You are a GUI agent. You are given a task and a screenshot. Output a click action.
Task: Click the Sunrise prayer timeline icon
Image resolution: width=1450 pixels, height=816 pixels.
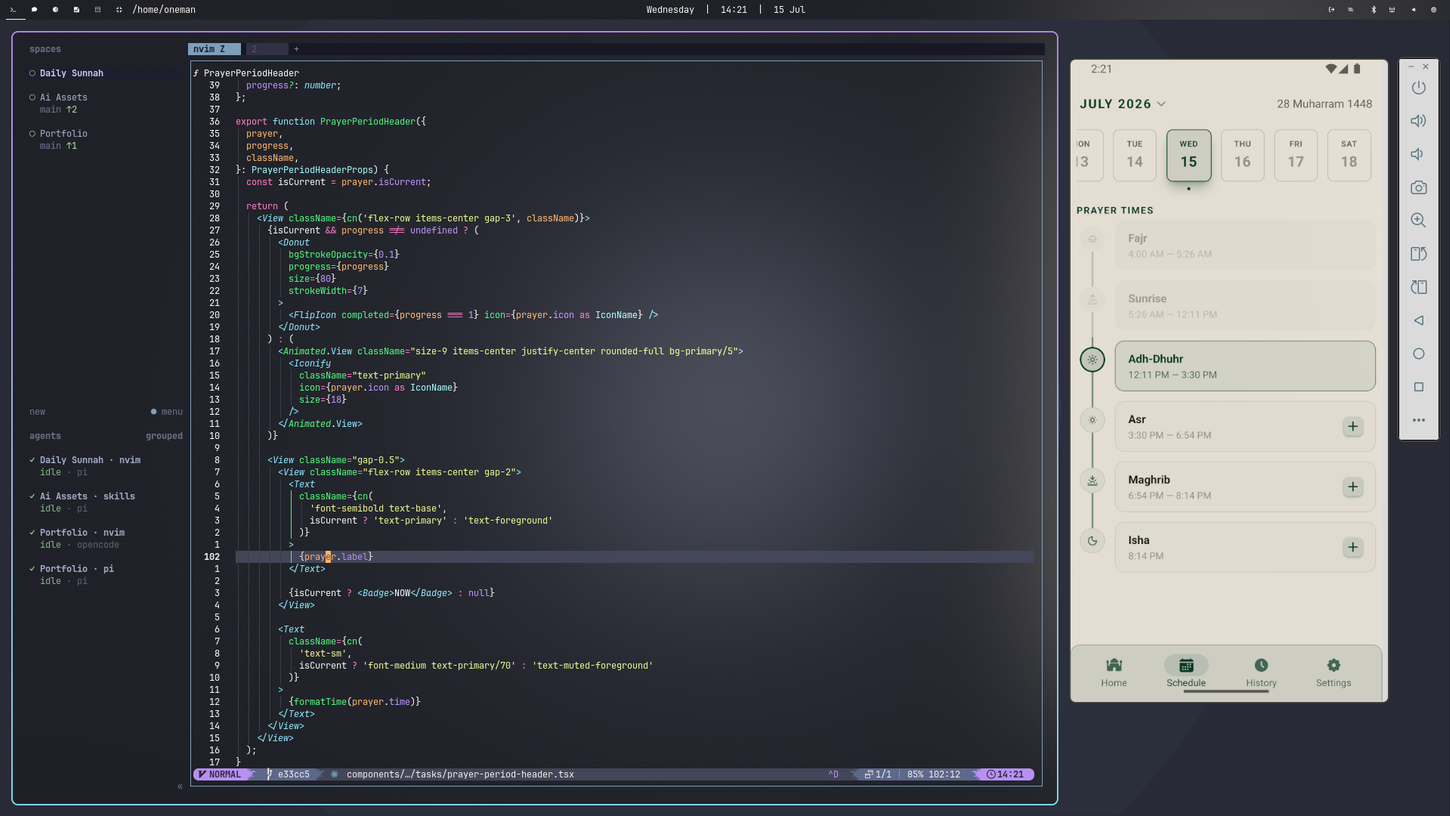(1092, 299)
